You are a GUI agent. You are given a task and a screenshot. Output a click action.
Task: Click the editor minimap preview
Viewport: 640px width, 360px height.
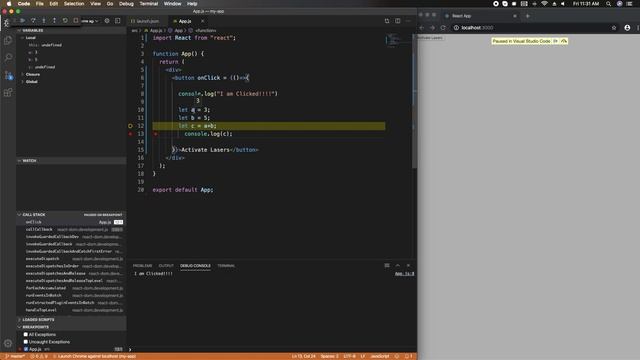point(393,40)
